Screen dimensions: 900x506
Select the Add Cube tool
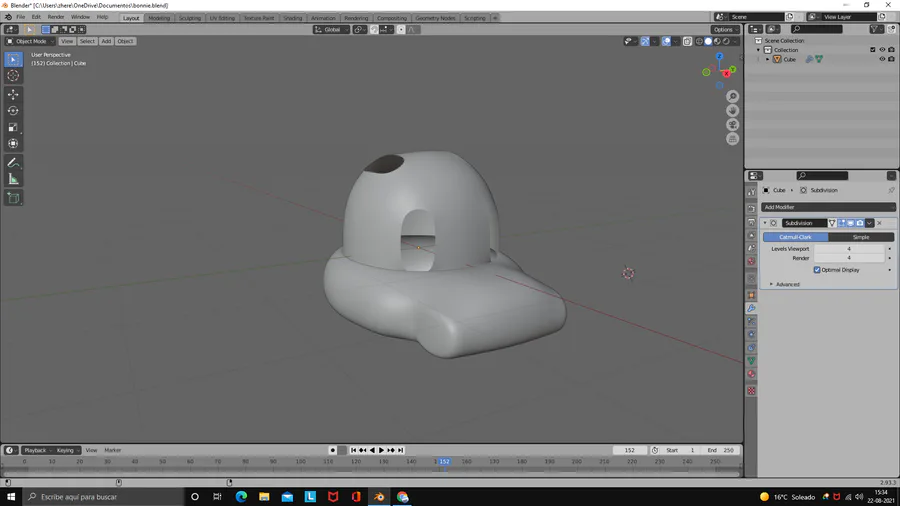click(x=13, y=198)
